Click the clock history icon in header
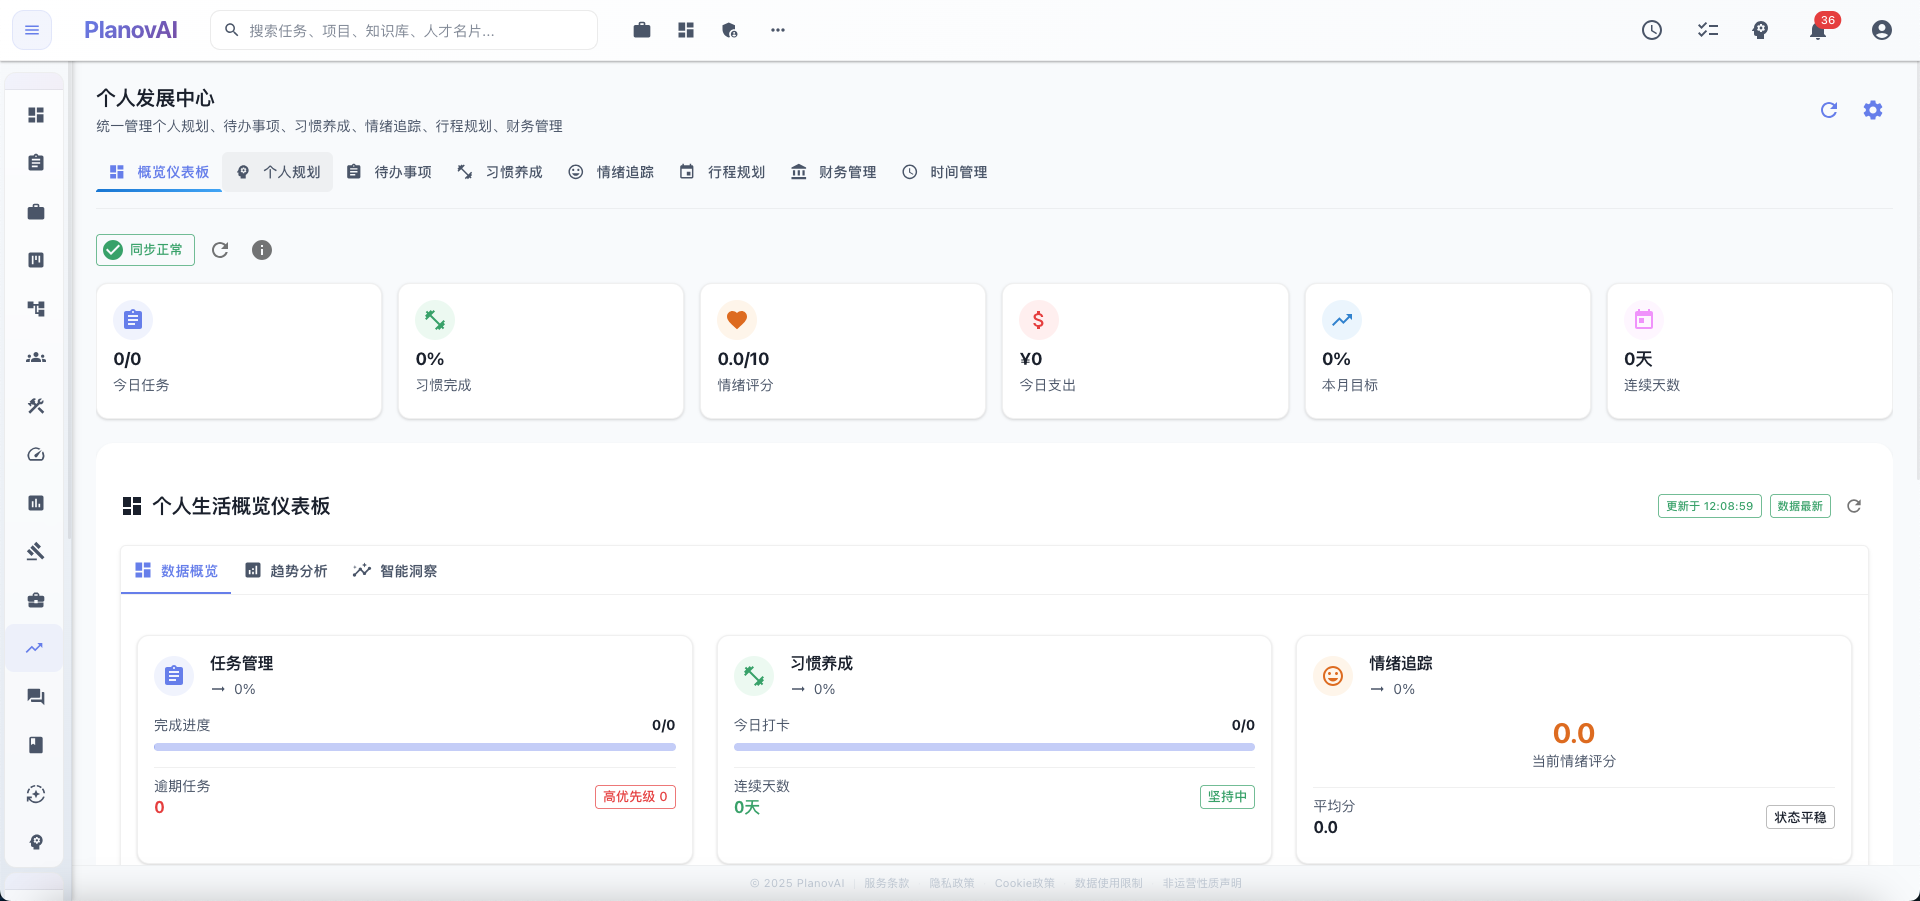The image size is (1920, 901). tap(1652, 30)
